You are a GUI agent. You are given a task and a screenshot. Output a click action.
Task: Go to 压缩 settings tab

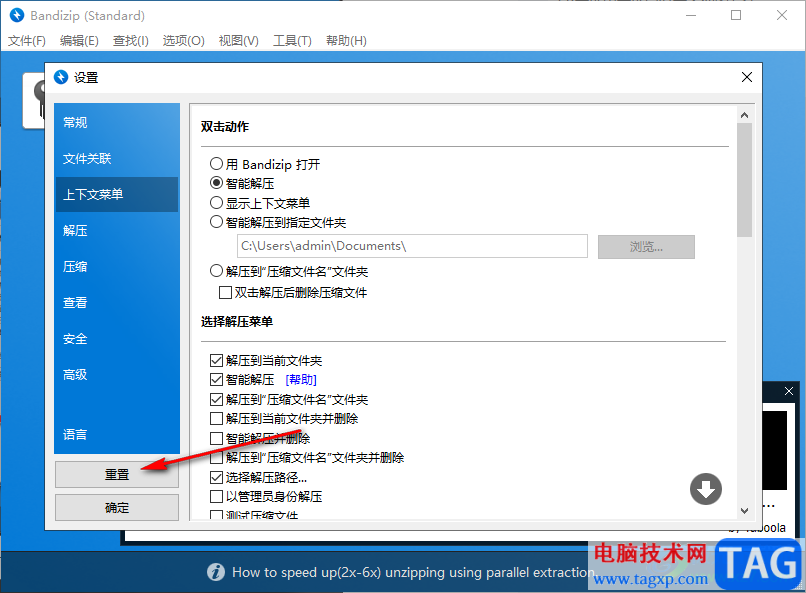click(x=117, y=266)
